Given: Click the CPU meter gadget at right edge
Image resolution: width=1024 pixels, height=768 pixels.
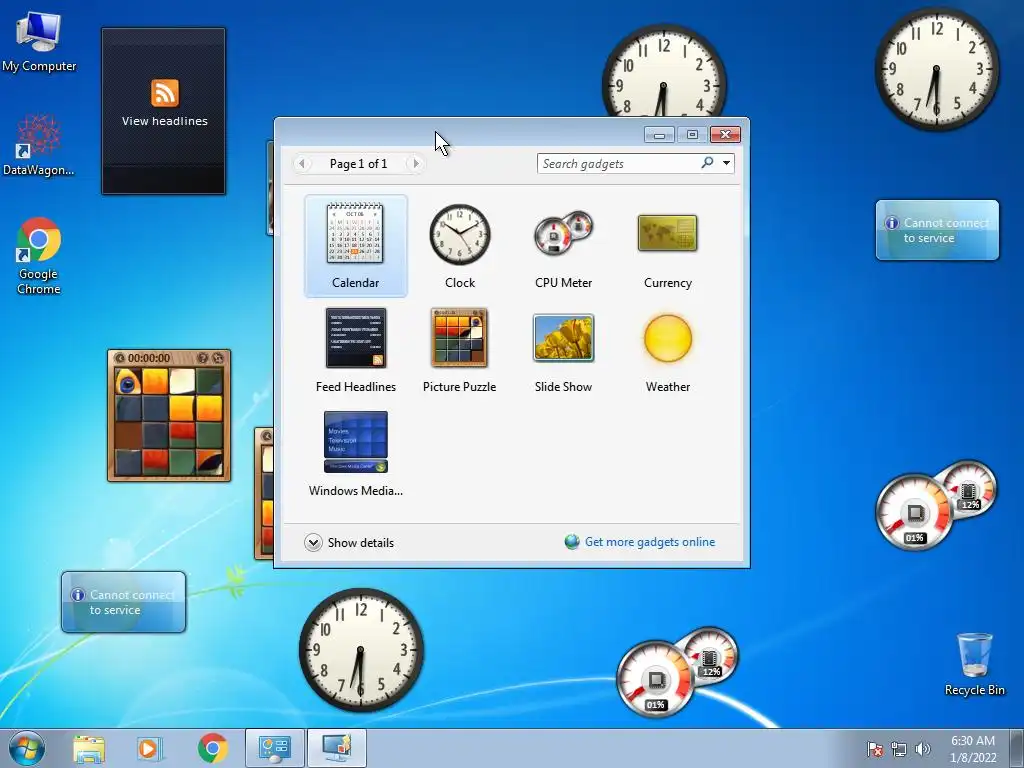Looking at the screenshot, I should tap(936, 505).
